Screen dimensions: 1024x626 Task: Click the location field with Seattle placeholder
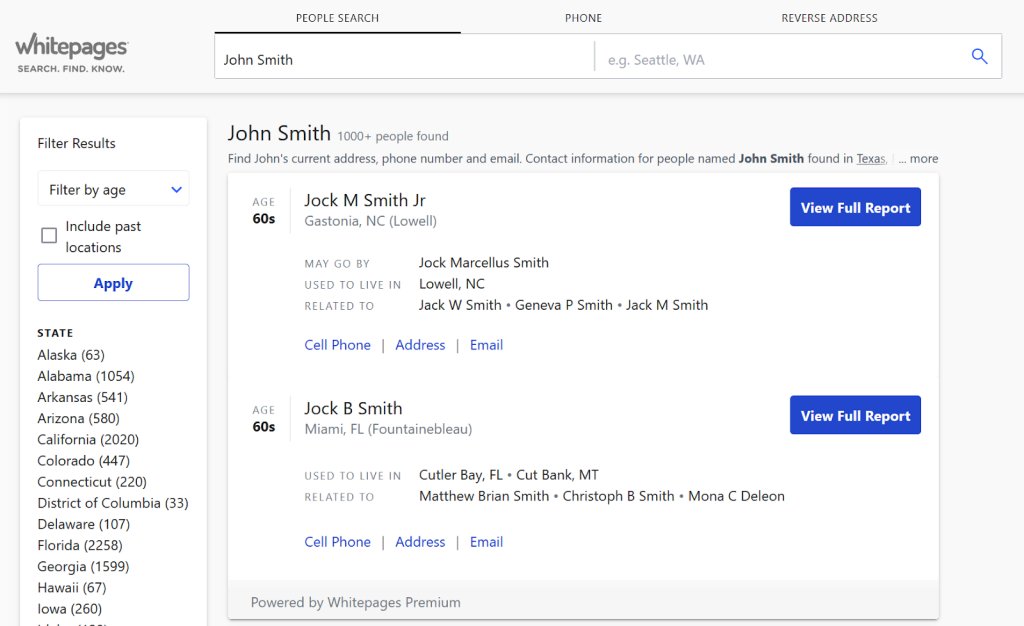(x=780, y=60)
